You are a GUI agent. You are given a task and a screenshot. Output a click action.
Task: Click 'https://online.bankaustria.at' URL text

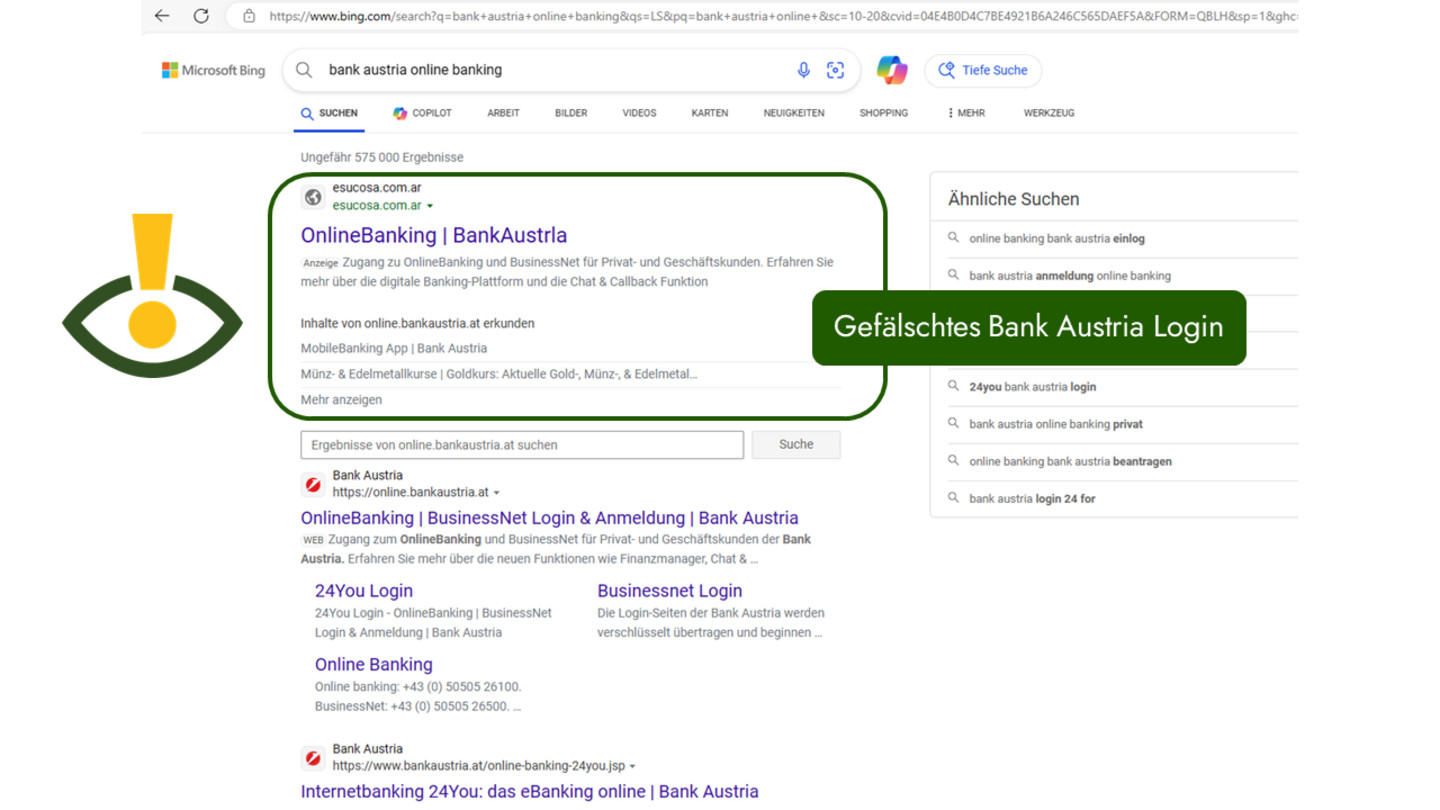[410, 492]
